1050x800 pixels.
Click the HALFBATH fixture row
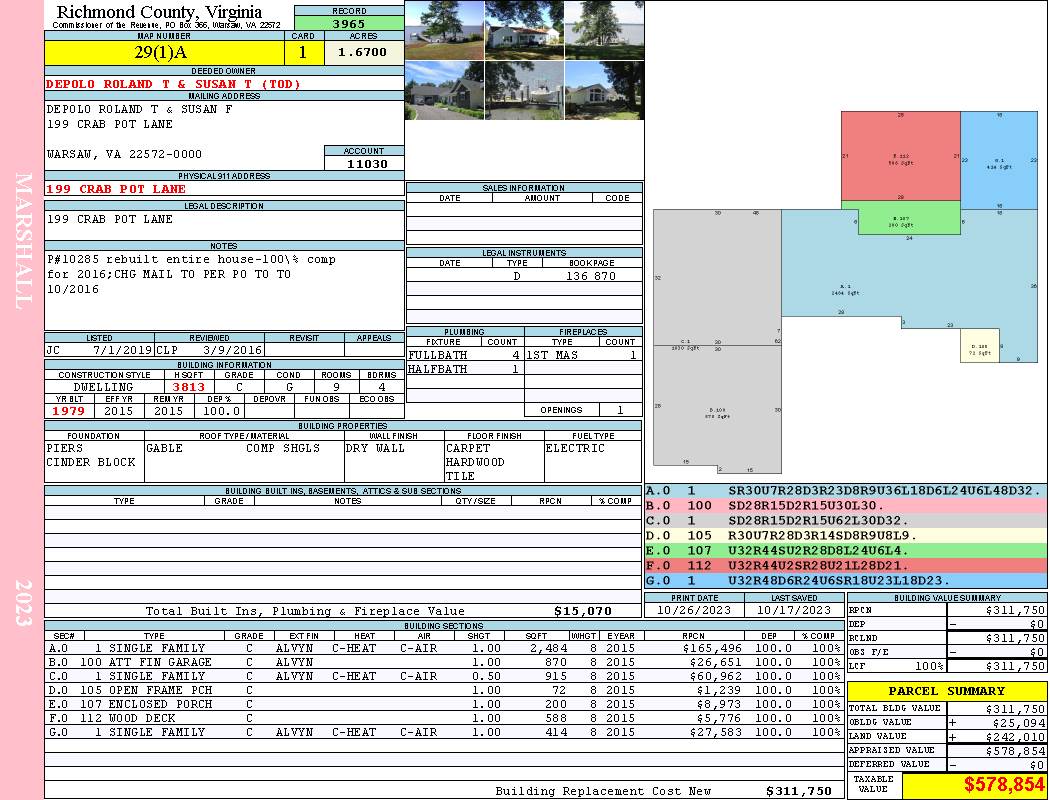[465, 369]
